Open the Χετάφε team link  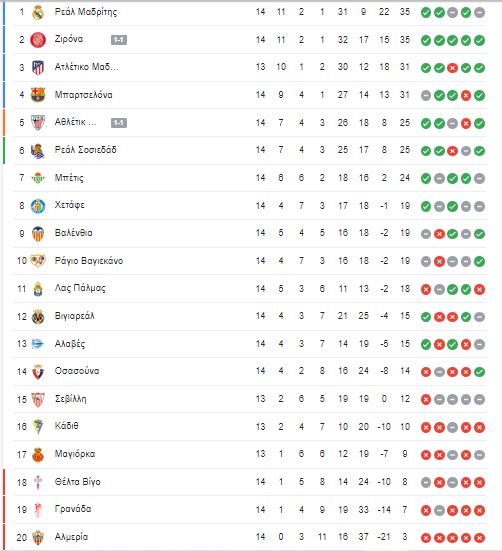pos(70,205)
